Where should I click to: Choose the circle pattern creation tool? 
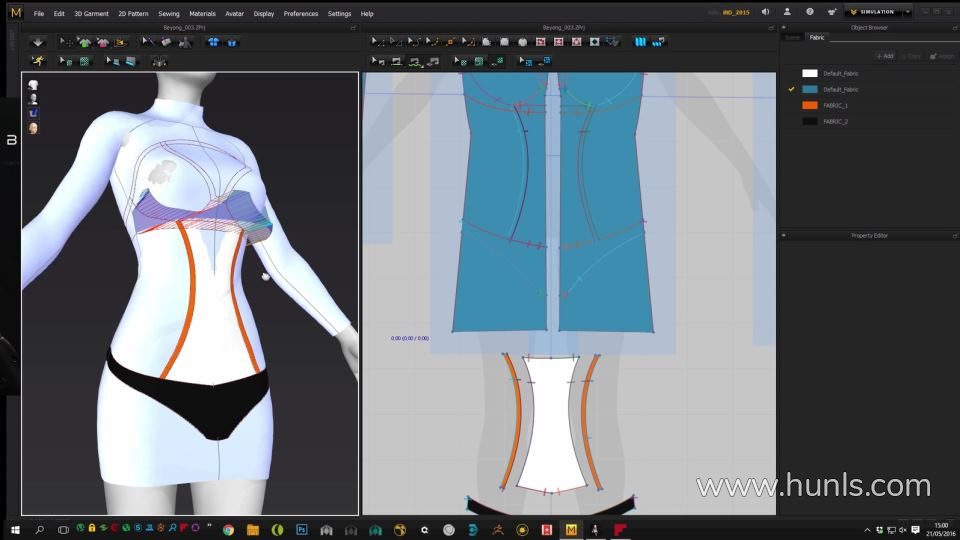pyautogui.click(x=522, y=42)
